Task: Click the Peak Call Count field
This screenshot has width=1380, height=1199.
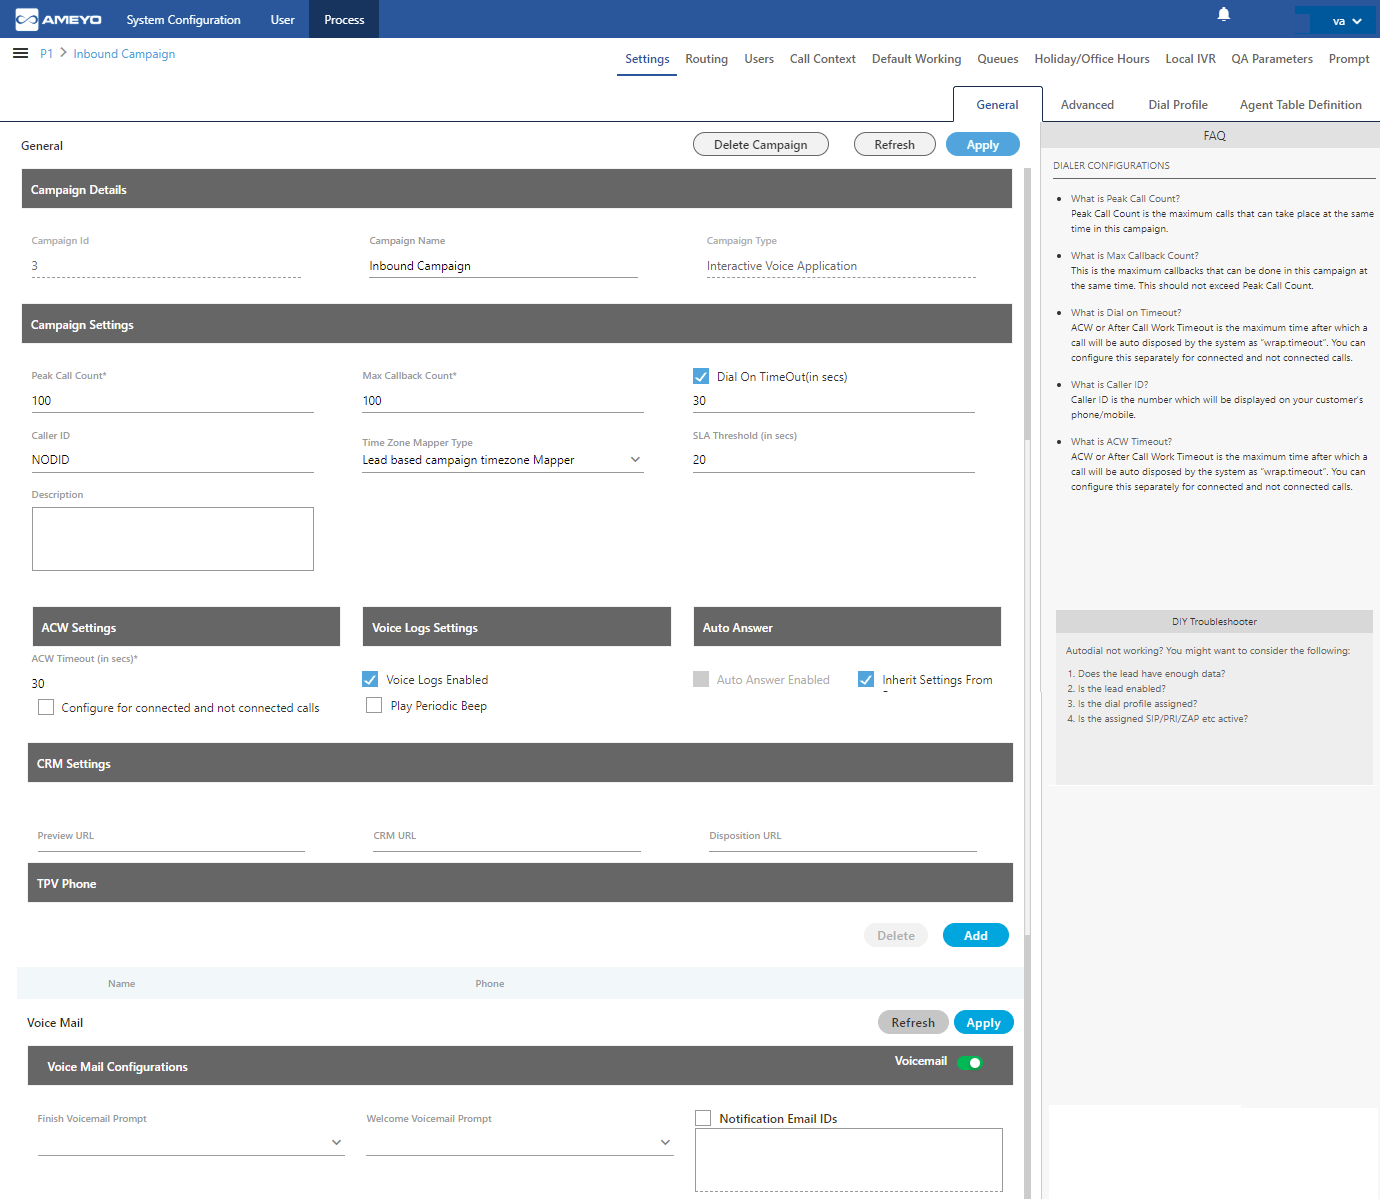Action: [172, 401]
